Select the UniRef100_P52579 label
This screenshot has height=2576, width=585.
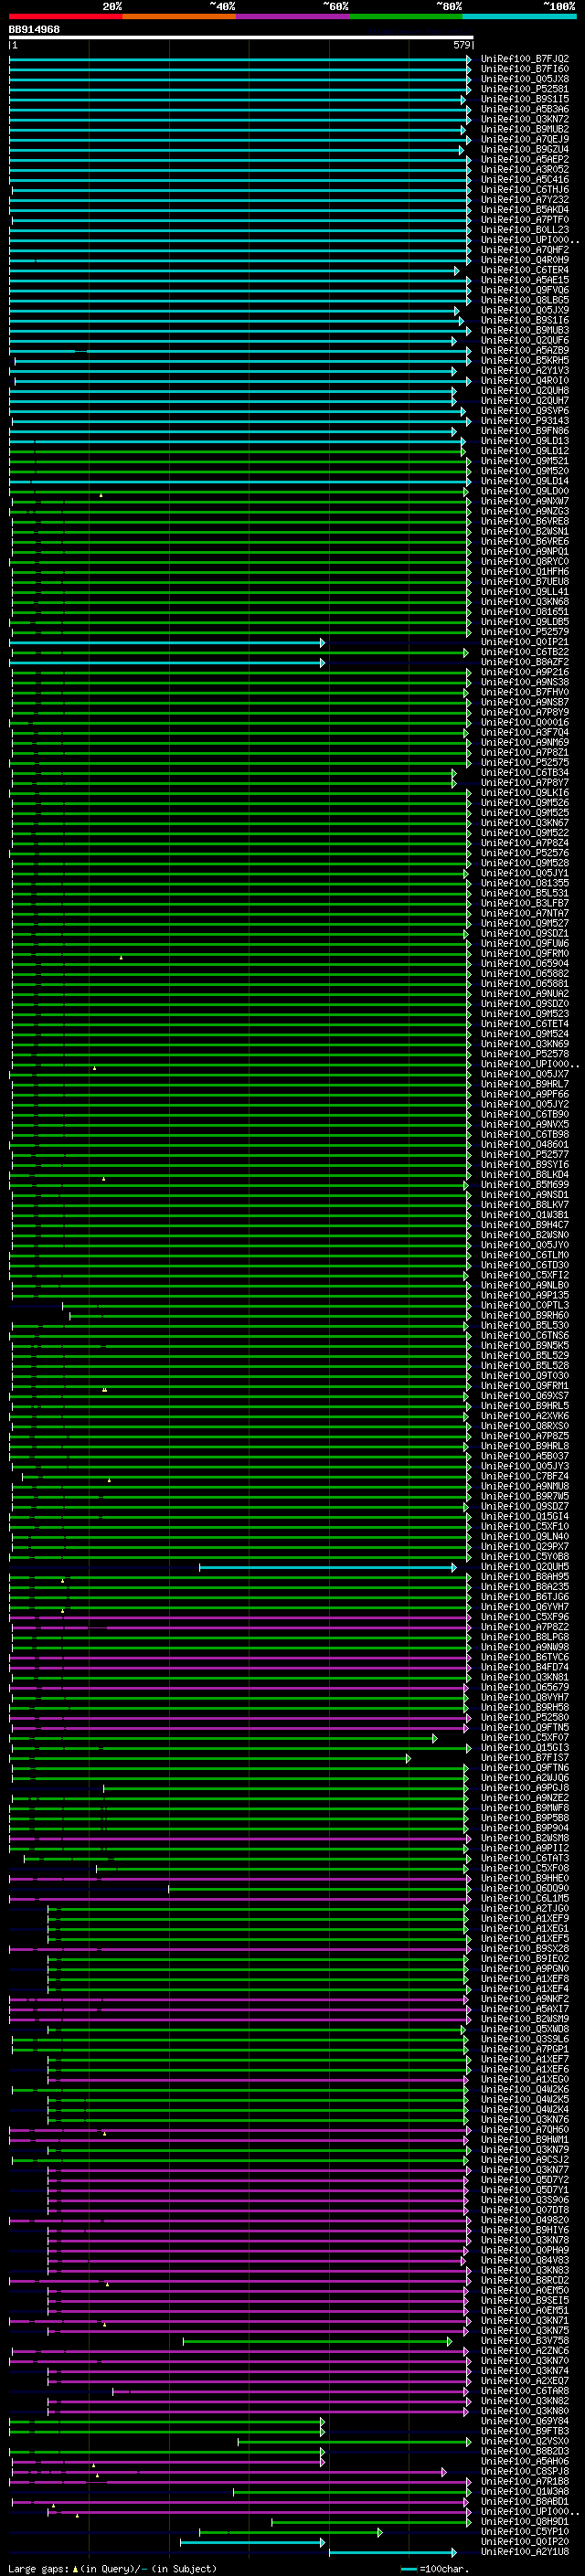(525, 631)
